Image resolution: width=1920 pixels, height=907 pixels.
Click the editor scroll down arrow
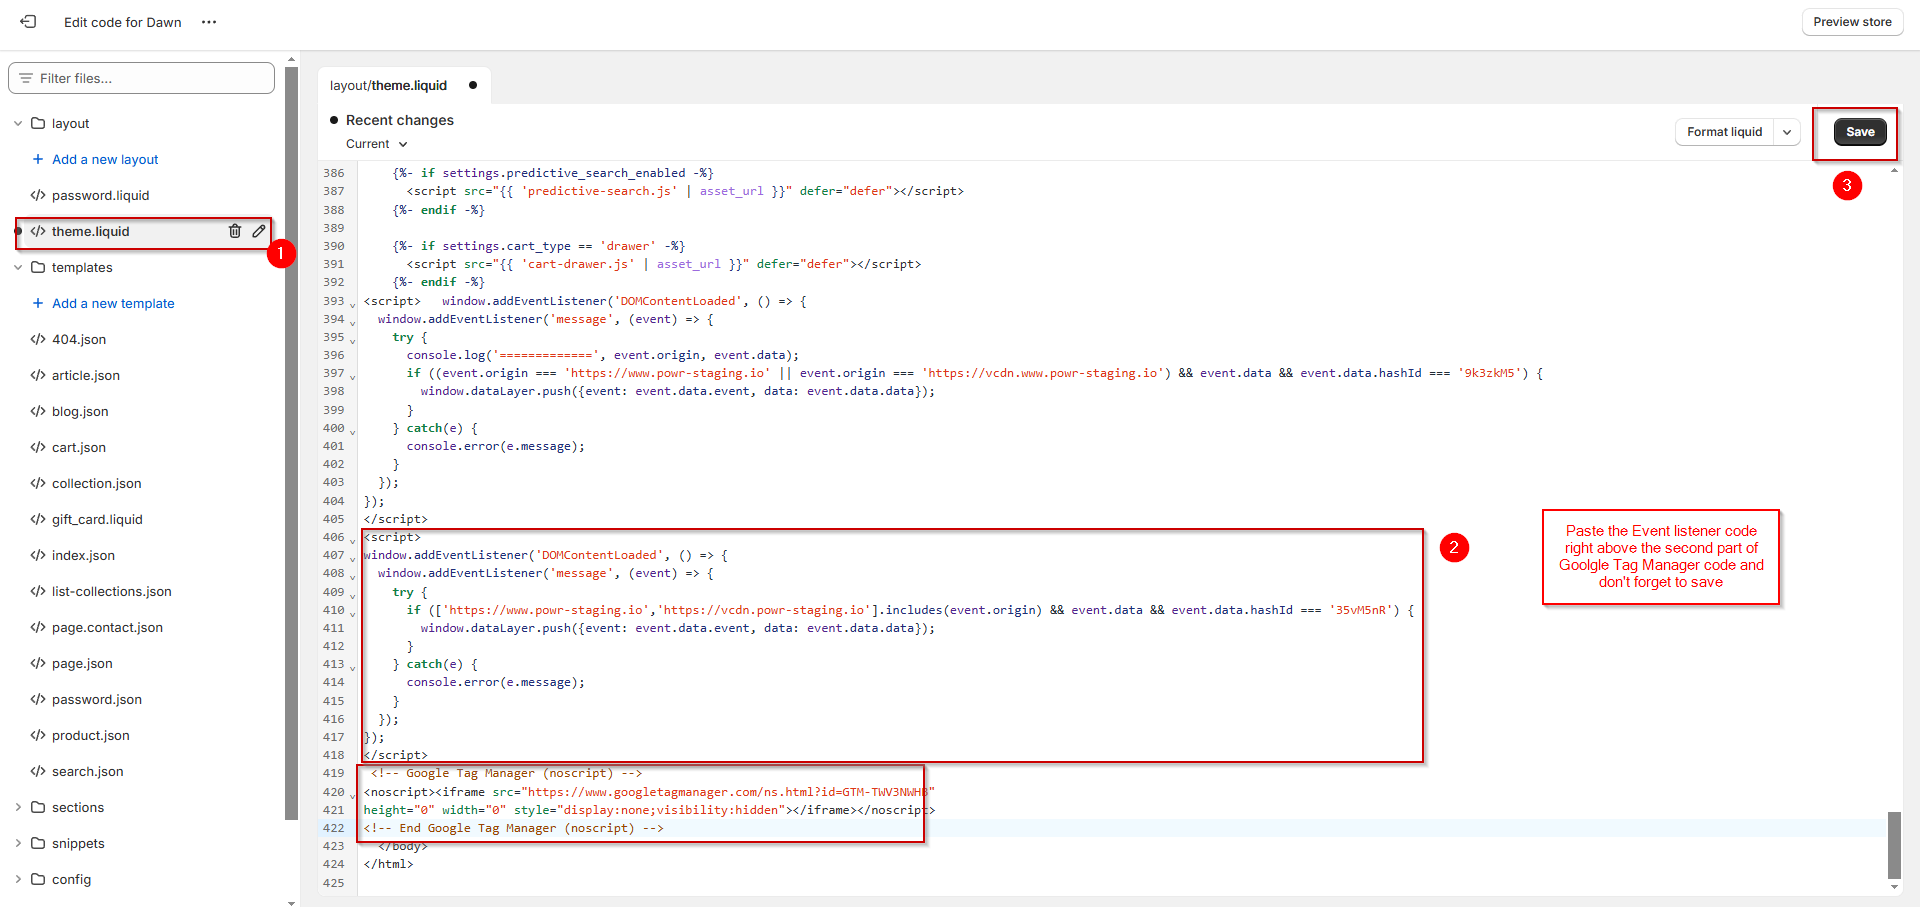tap(1894, 887)
